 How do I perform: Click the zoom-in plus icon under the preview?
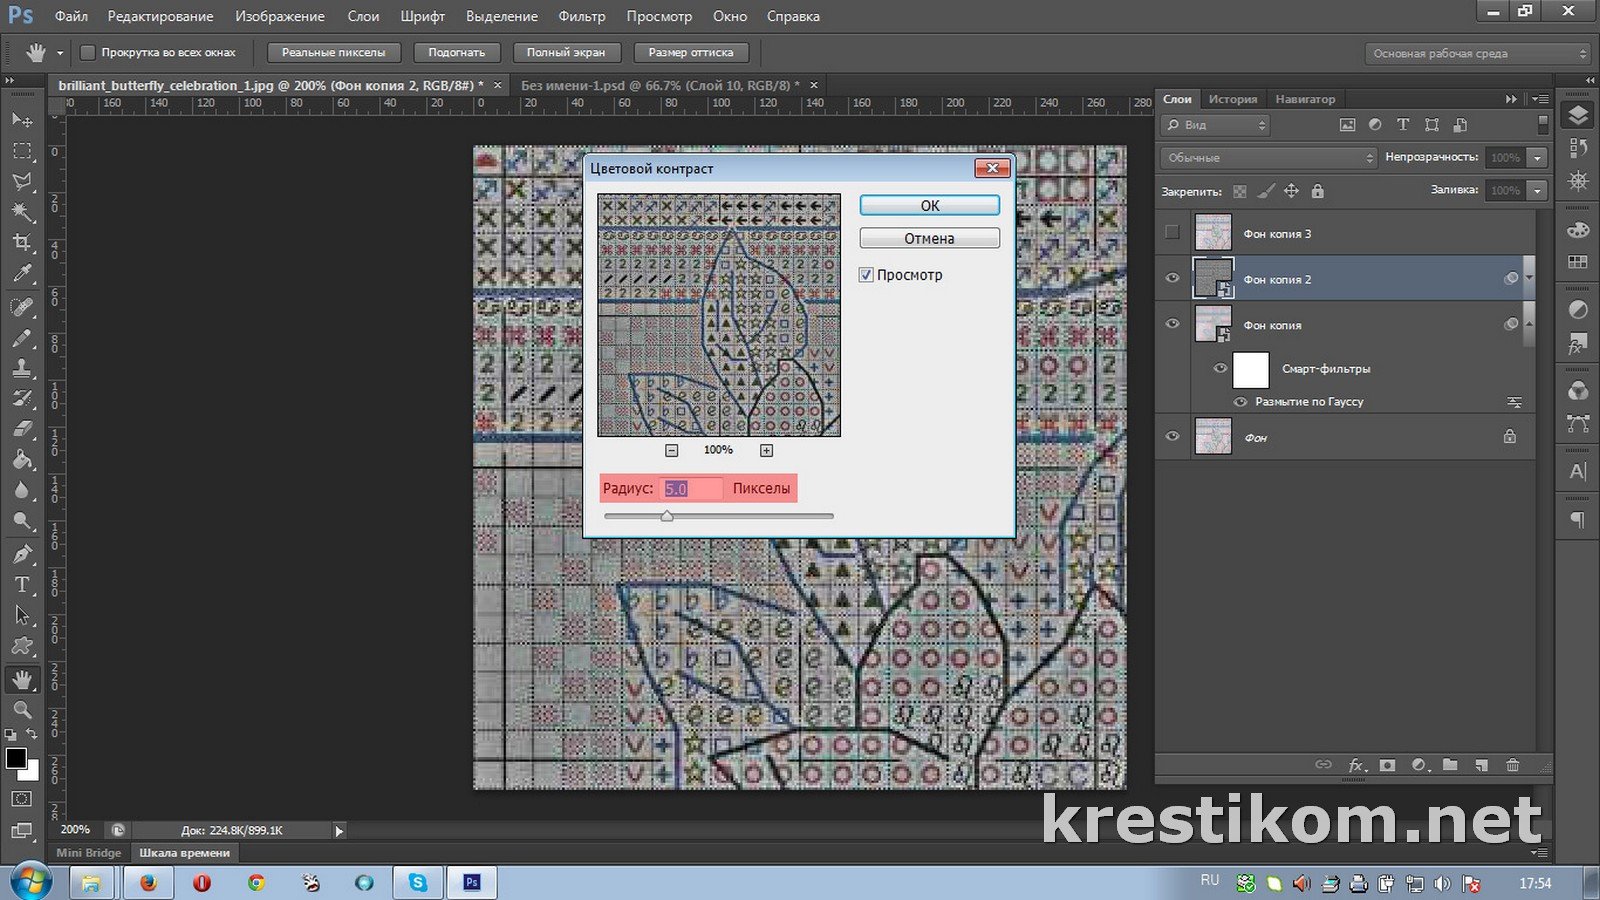766,451
